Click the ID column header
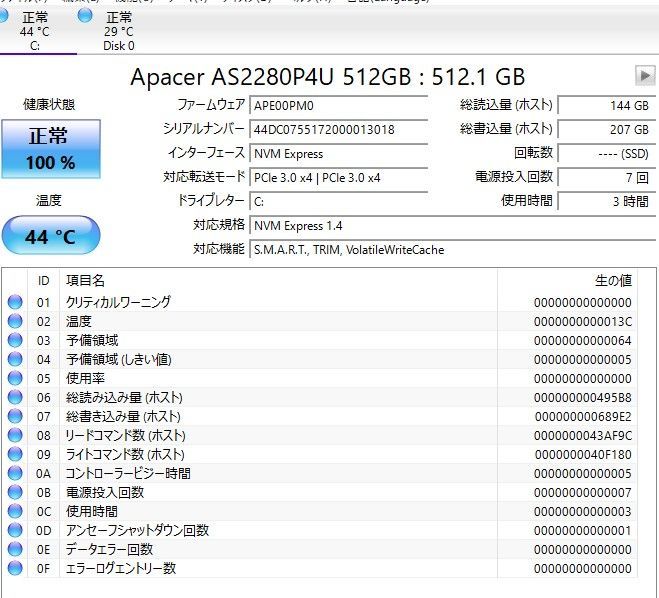Screen dimensions: 659x598 pos(44,281)
